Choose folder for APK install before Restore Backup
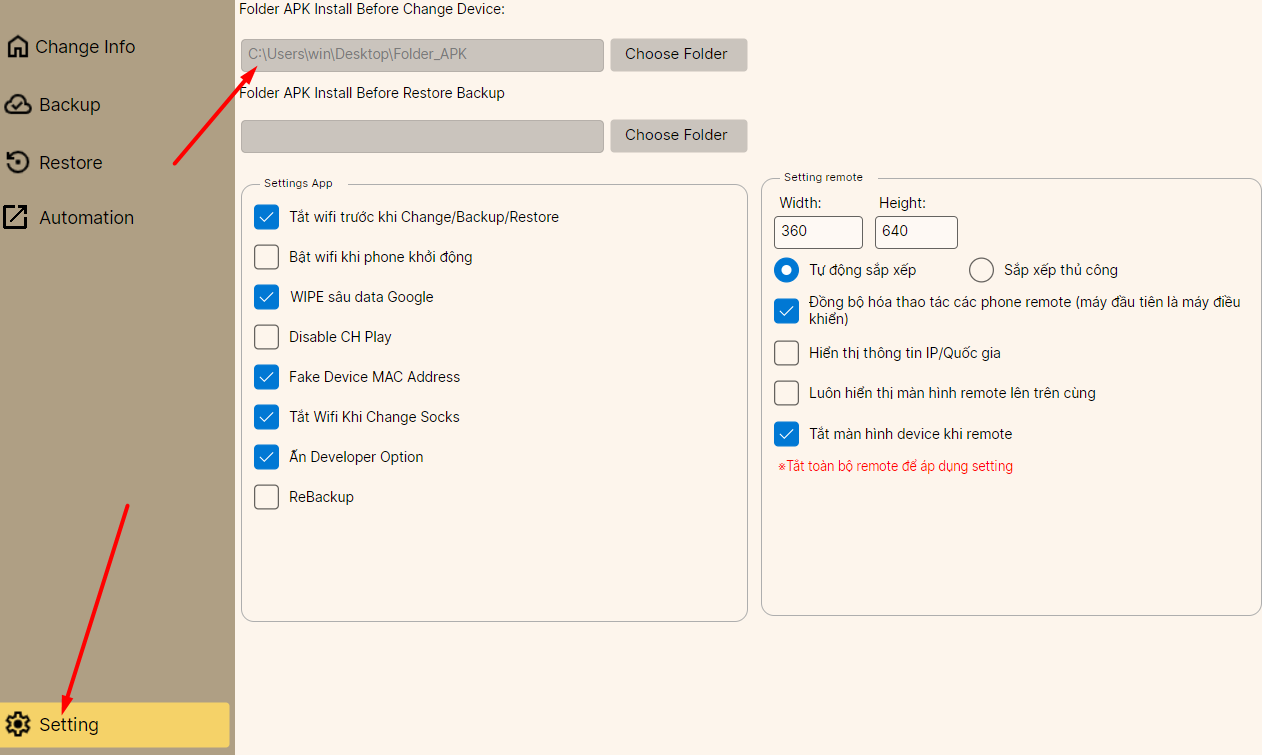Screen dimensions: 1262x755 678,136
